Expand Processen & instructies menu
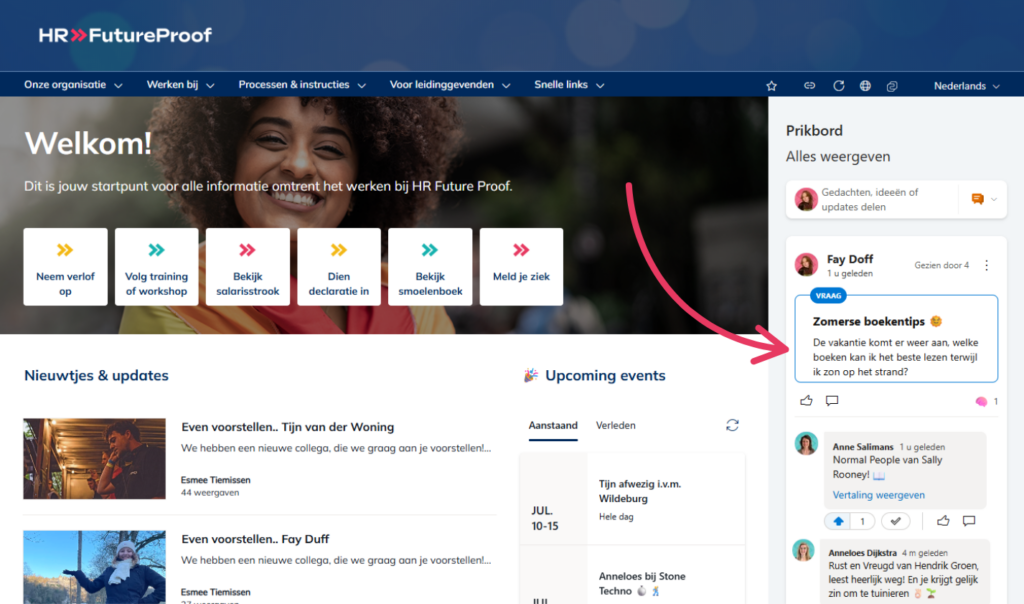 [x=302, y=85]
